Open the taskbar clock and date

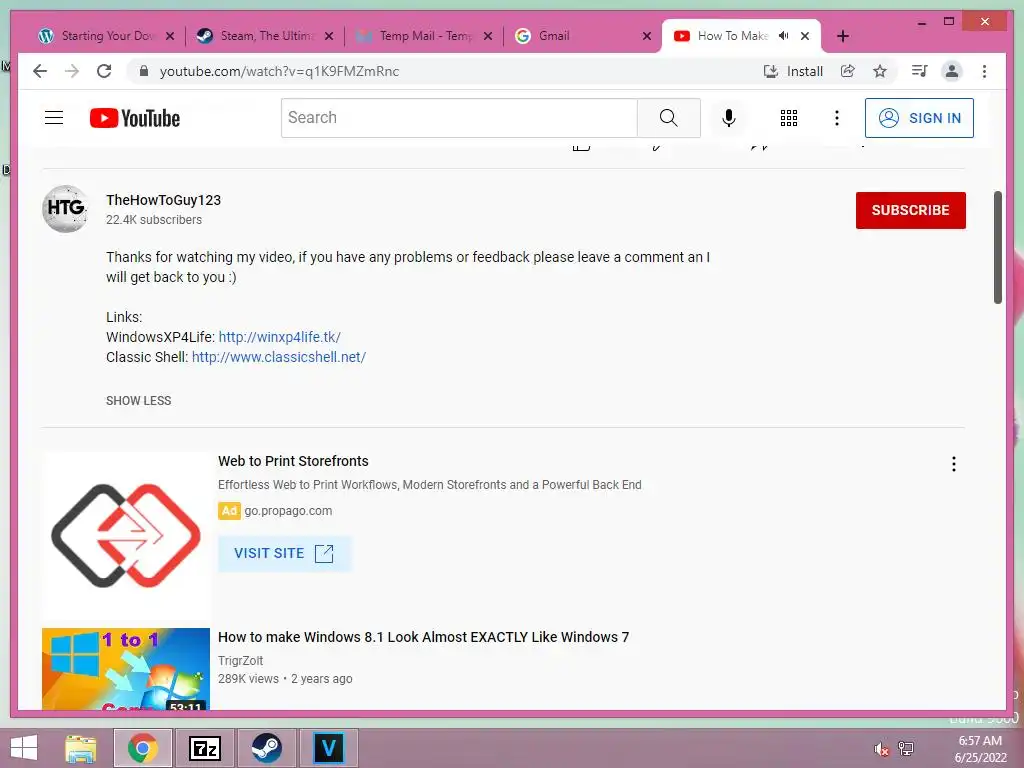point(980,749)
